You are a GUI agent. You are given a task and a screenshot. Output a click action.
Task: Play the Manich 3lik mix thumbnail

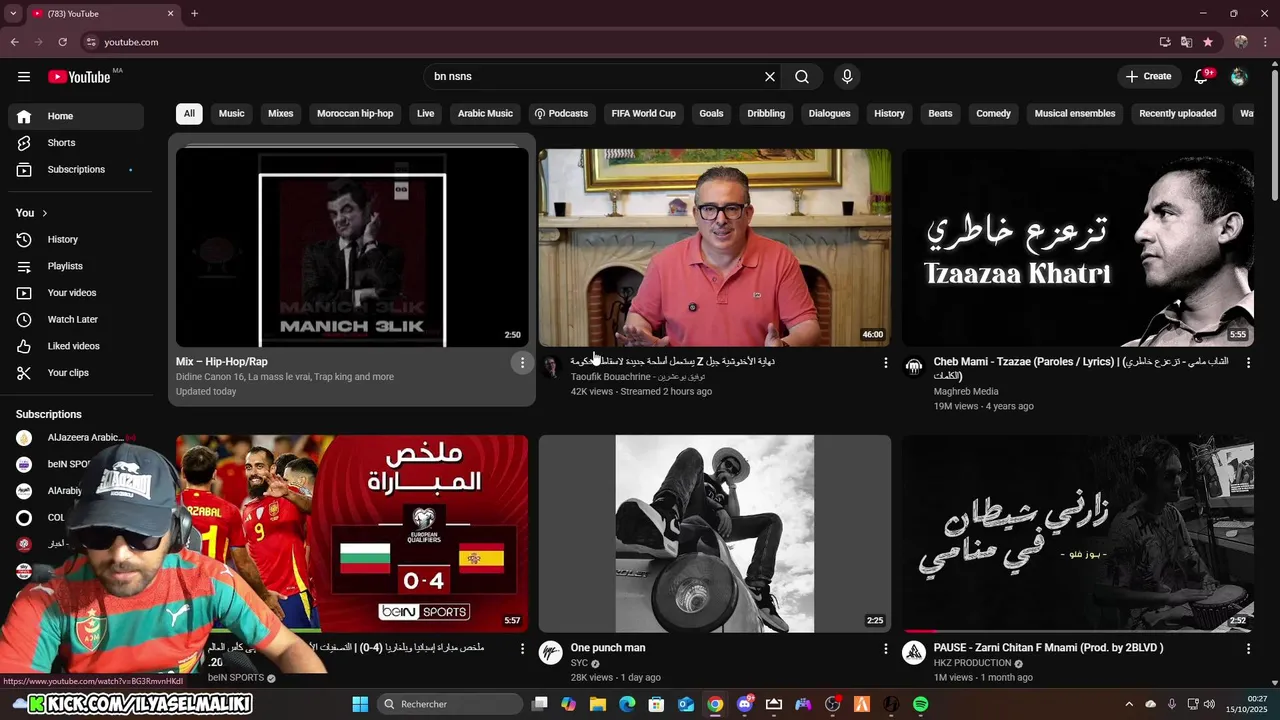(352, 248)
